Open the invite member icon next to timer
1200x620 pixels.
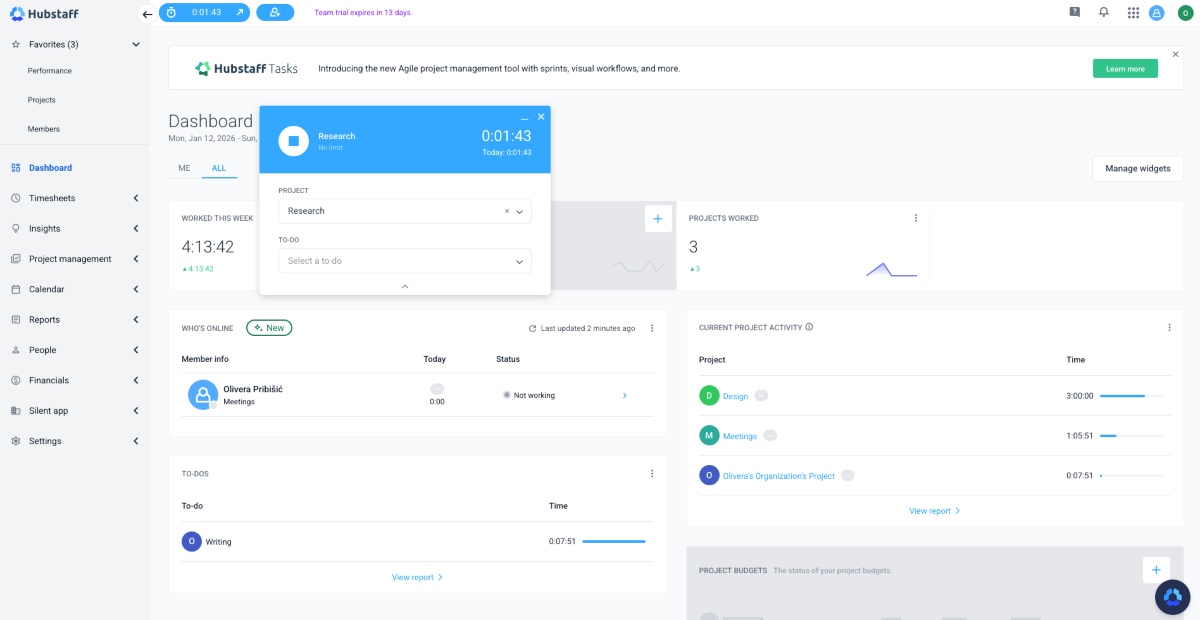pyautogui.click(x=275, y=13)
